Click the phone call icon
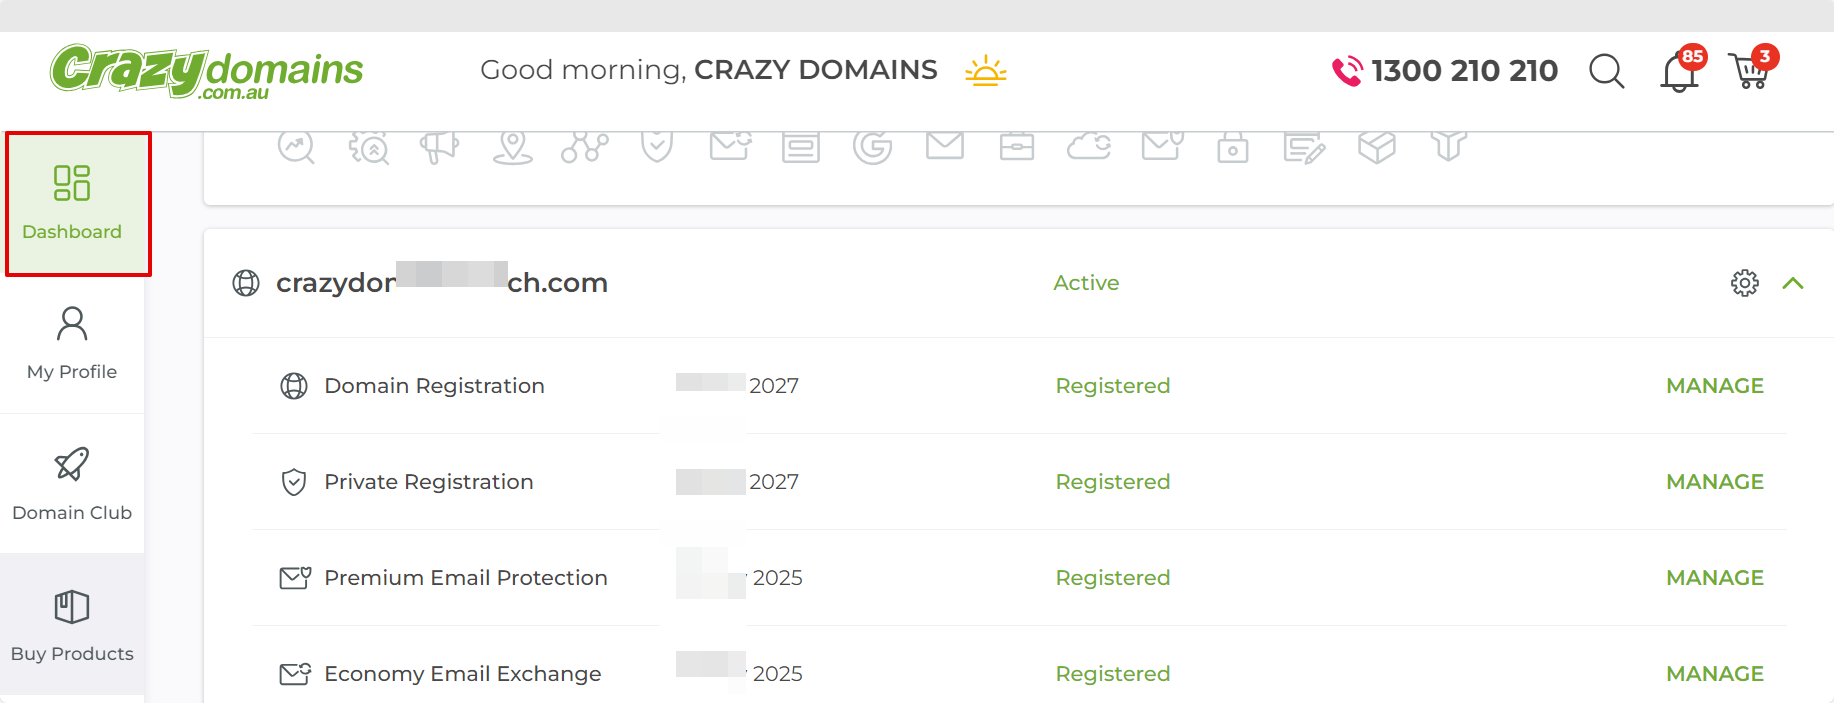 coord(1347,71)
